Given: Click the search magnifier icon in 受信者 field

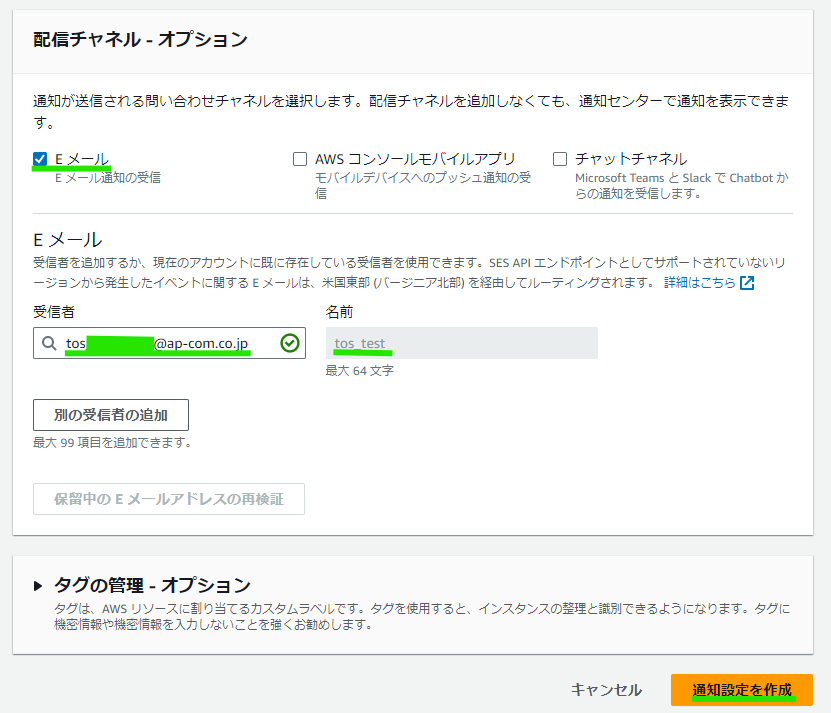Looking at the screenshot, I should (49, 343).
